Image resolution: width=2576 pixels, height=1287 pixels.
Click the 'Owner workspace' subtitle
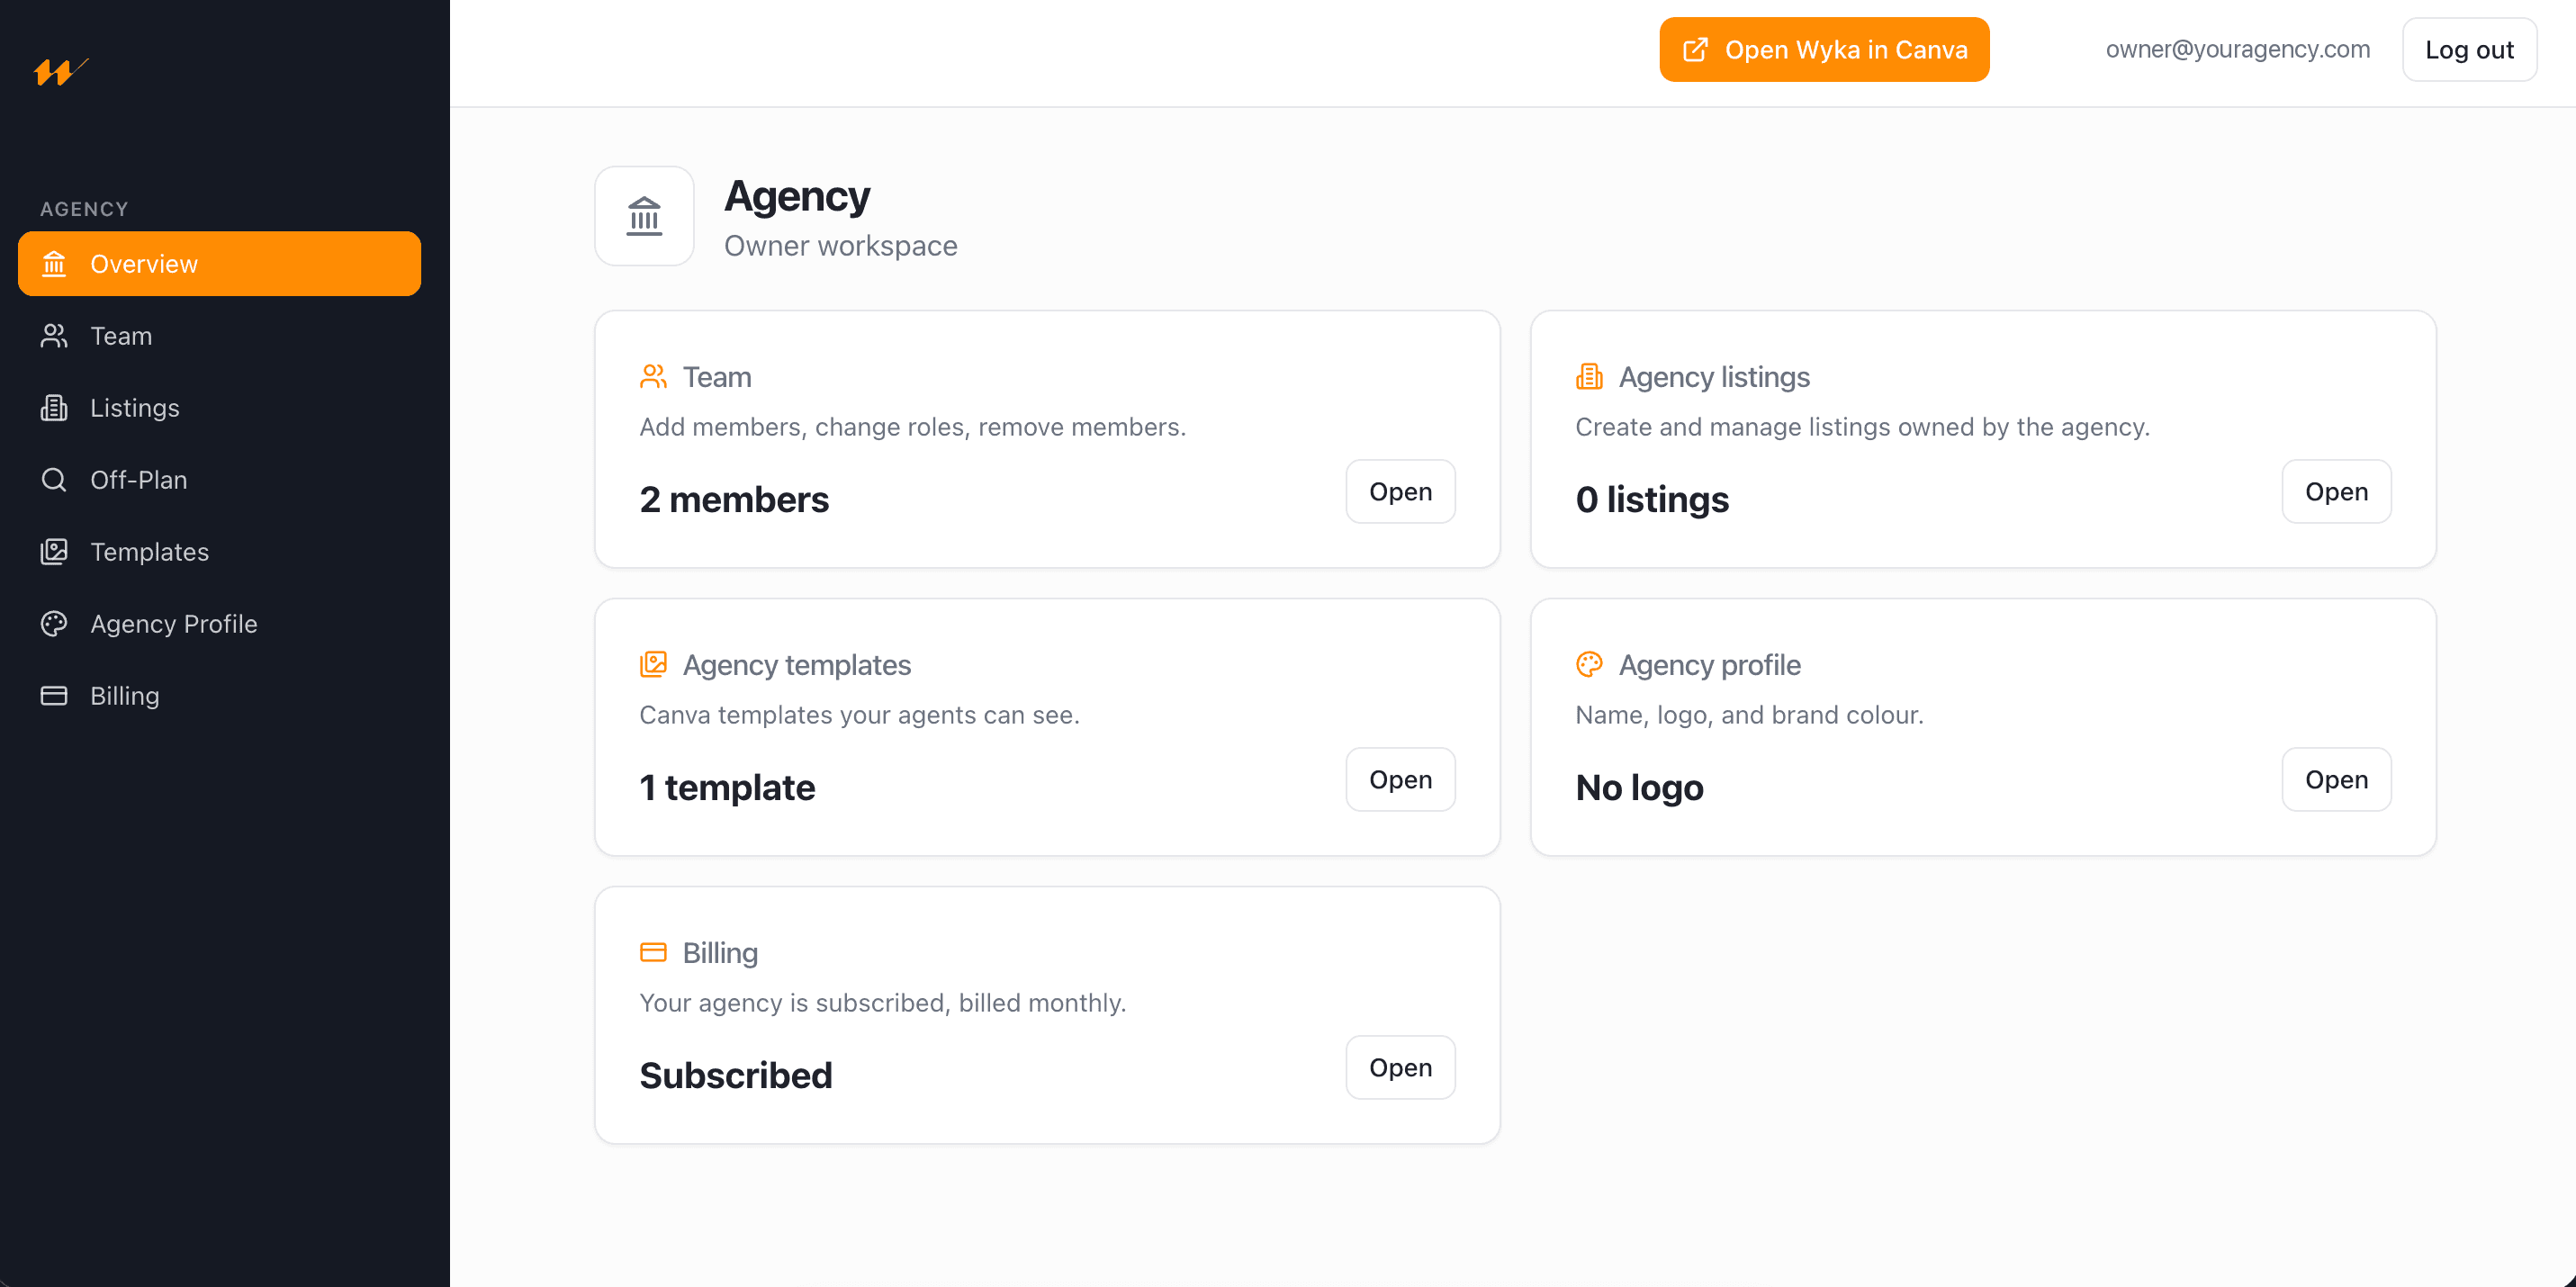pos(840,246)
